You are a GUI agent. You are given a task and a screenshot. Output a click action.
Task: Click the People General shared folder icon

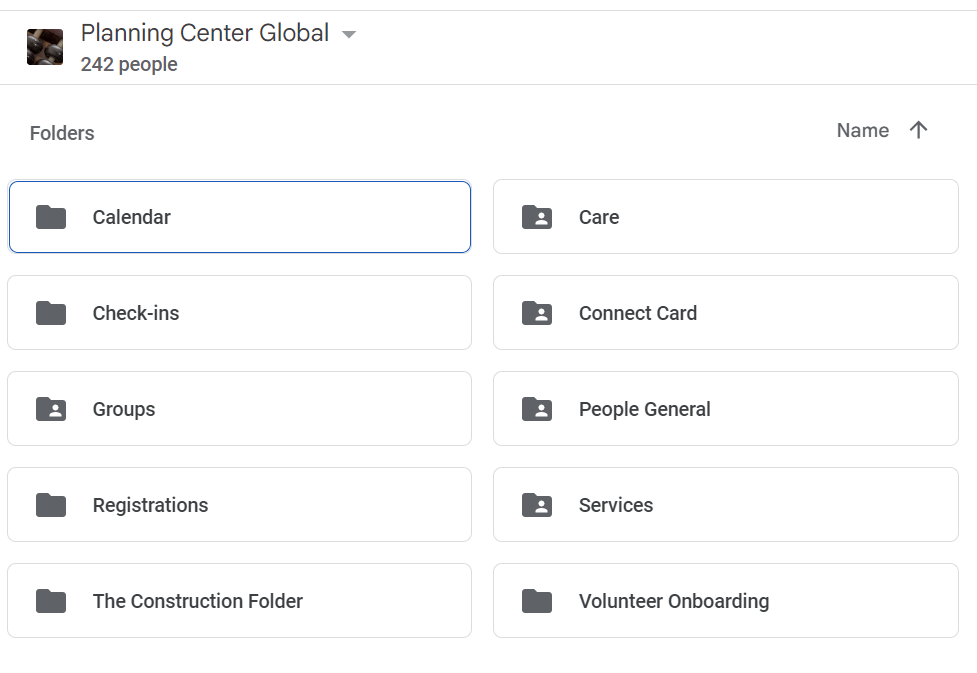pyautogui.click(x=537, y=409)
